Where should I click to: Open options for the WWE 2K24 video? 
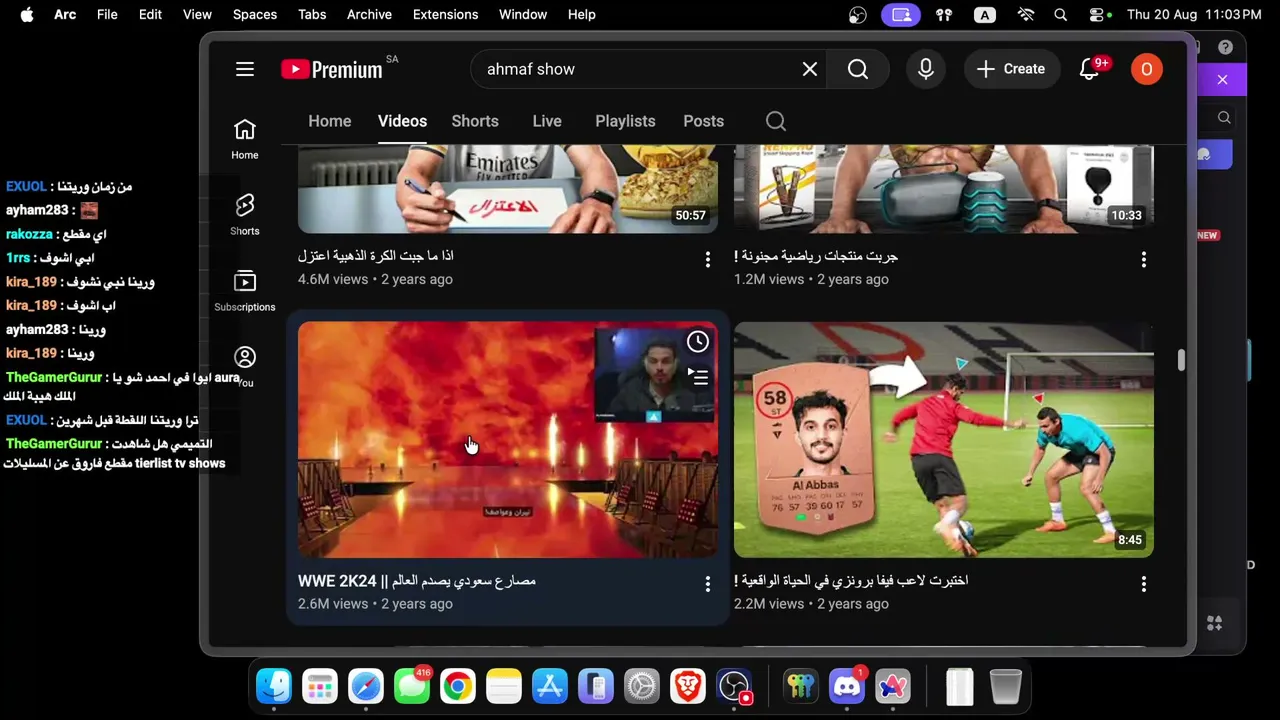pos(708,583)
